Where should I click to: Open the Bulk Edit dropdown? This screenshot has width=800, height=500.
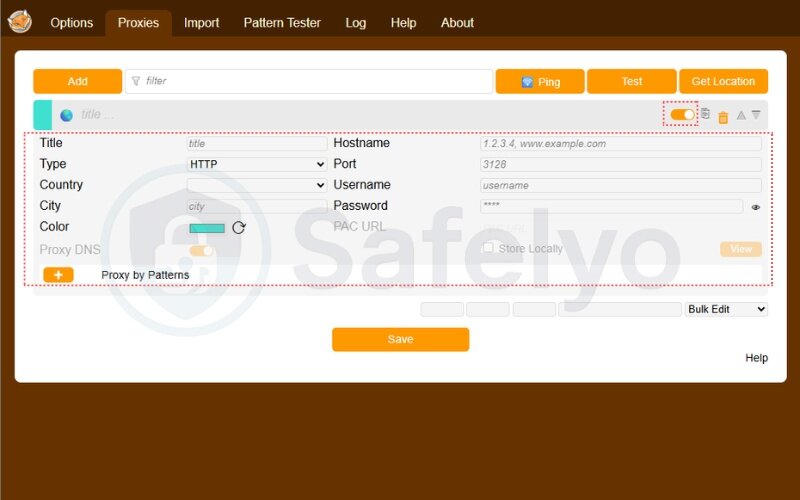tap(726, 309)
